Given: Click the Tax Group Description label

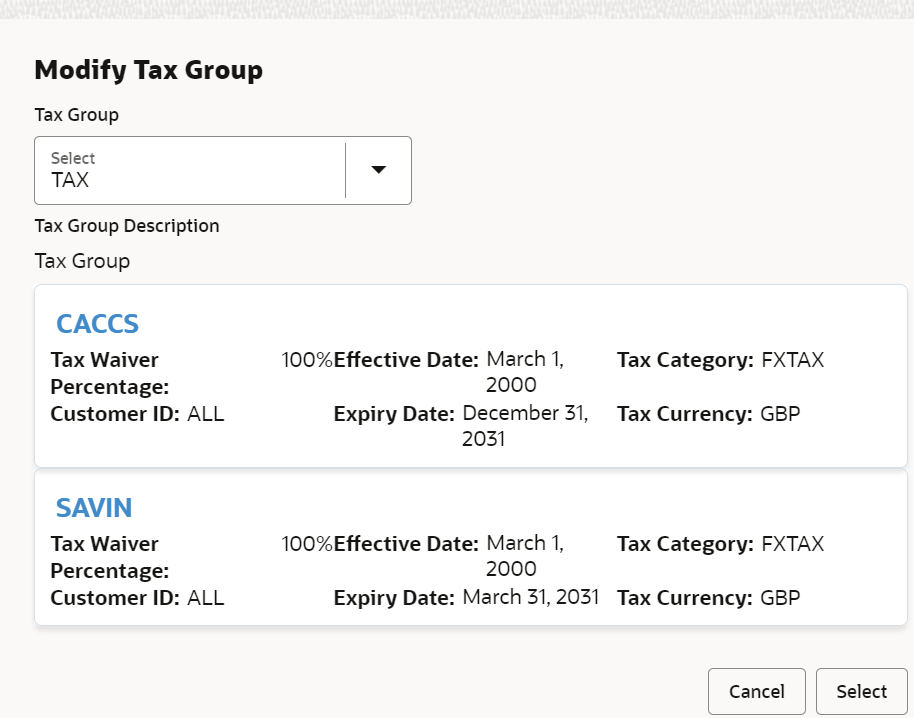Looking at the screenshot, I should [x=127, y=226].
